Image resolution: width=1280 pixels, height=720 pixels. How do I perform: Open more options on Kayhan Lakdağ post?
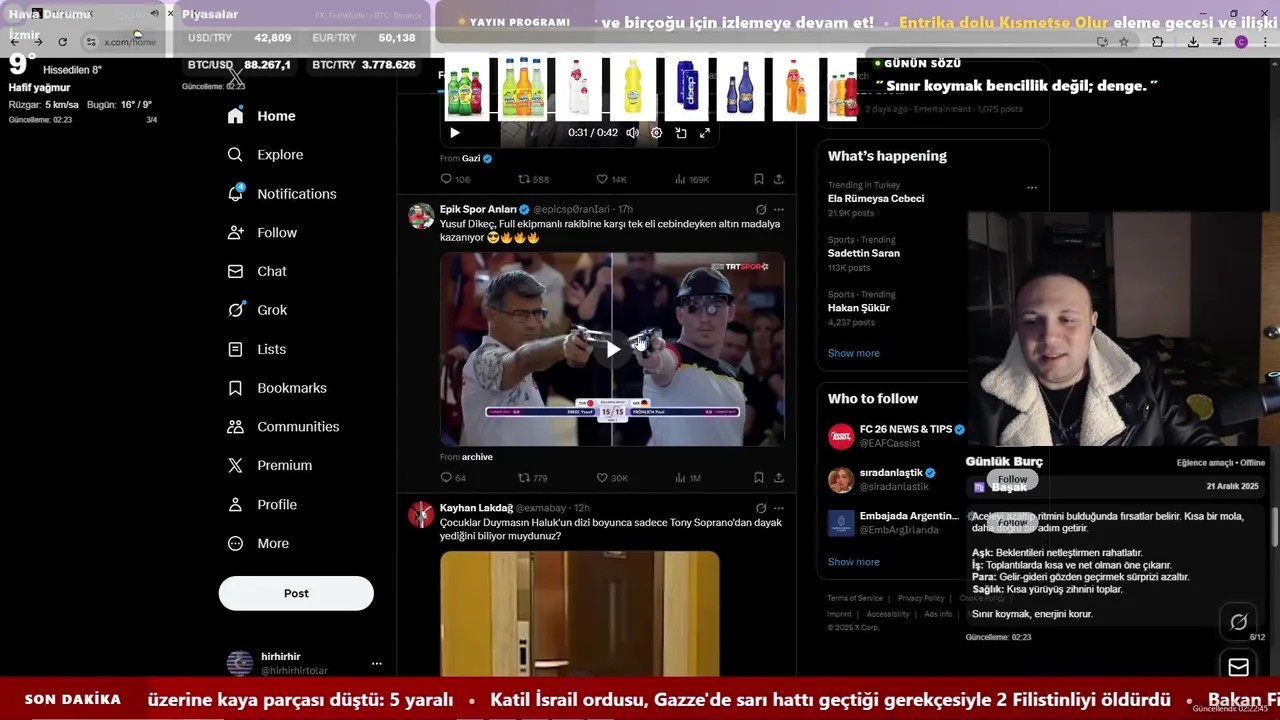coord(779,508)
